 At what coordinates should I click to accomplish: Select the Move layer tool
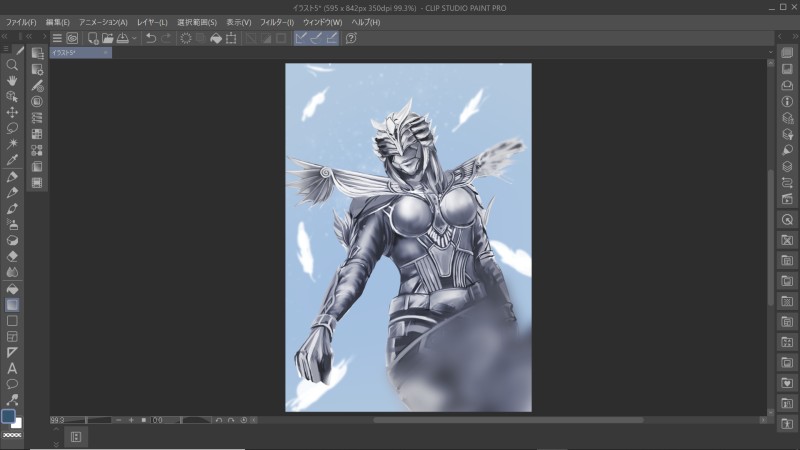12,112
